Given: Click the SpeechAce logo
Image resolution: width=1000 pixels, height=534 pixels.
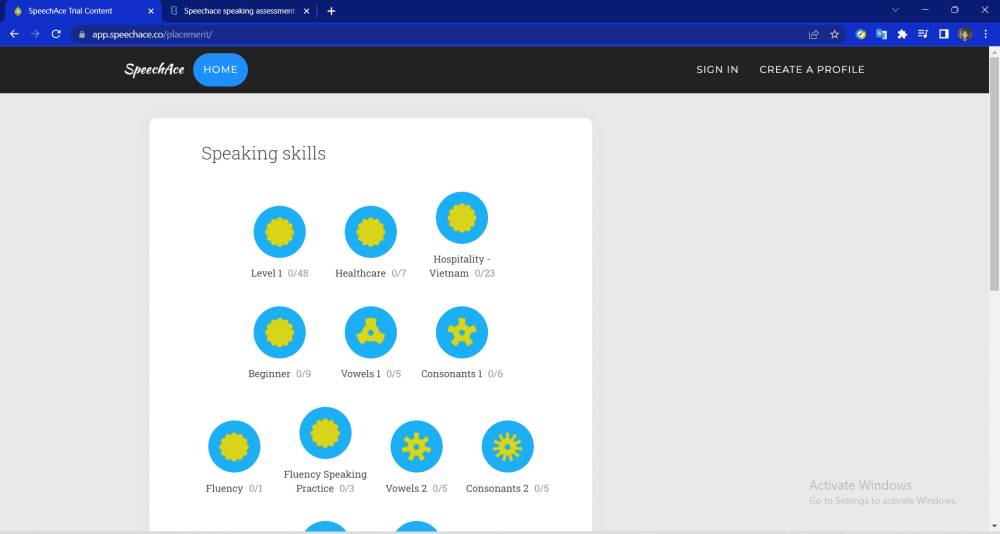Looking at the screenshot, I should coord(154,70).
